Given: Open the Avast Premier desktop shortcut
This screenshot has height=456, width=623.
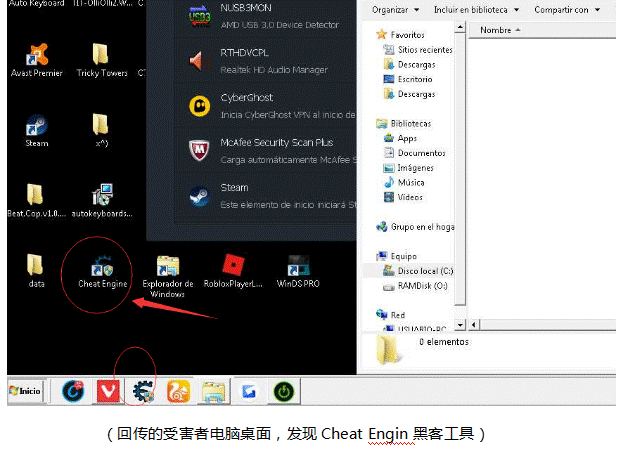Looking at the screenshot, I should pos(37,60).
